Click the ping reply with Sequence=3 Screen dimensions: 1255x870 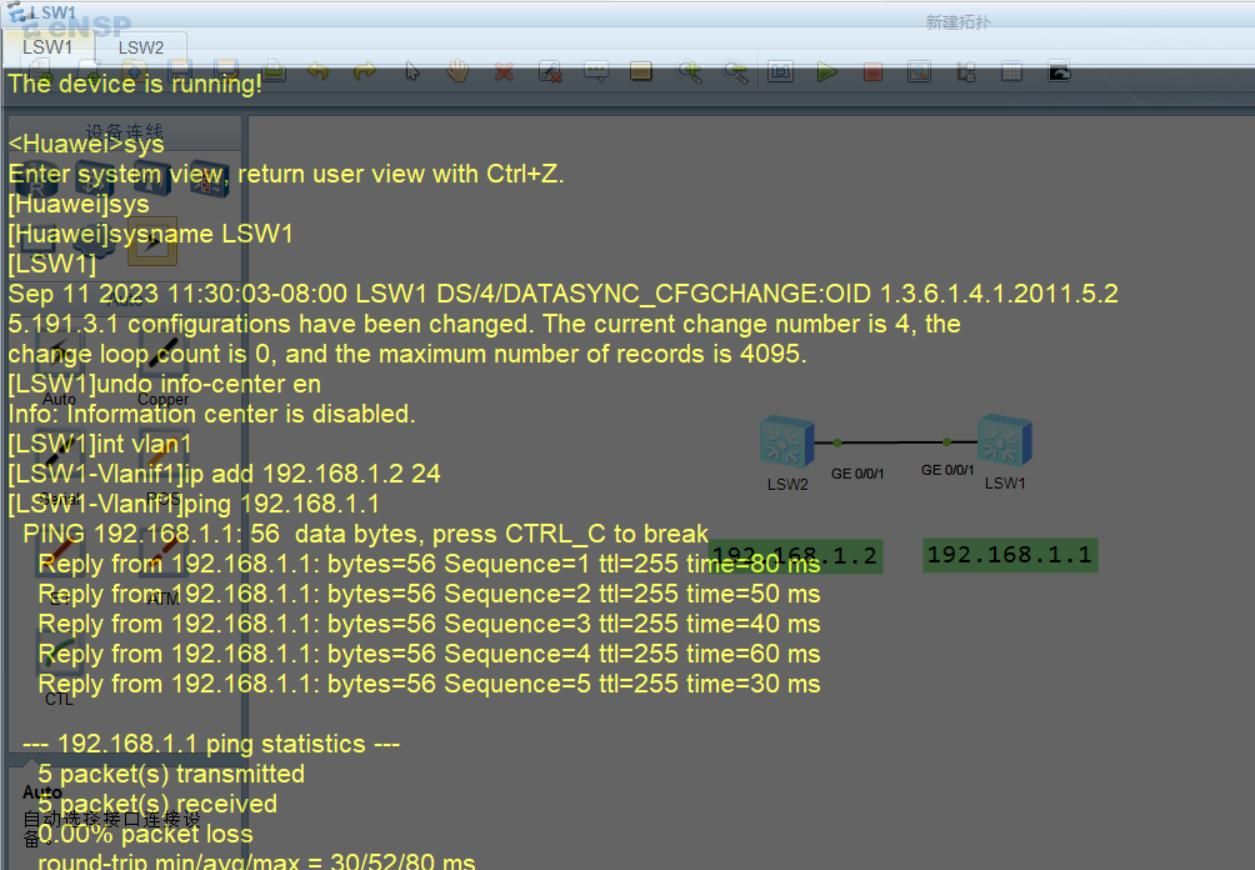(429, 624)
